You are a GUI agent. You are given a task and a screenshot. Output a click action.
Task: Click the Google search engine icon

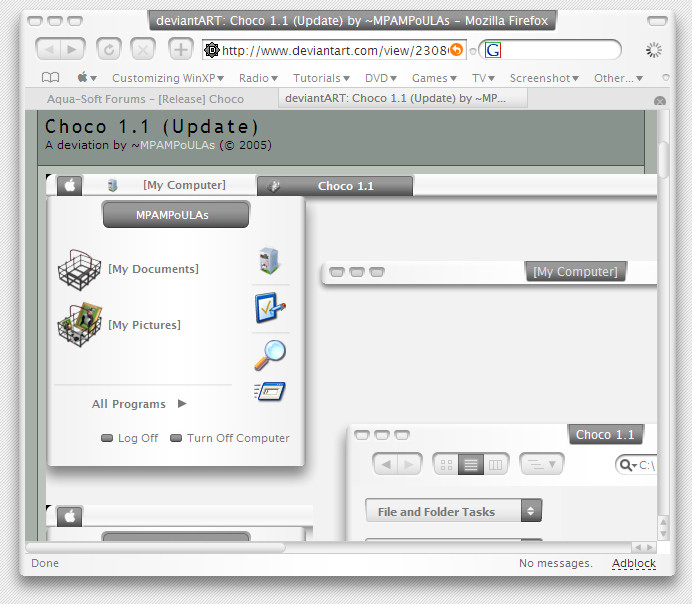[493, 50]
